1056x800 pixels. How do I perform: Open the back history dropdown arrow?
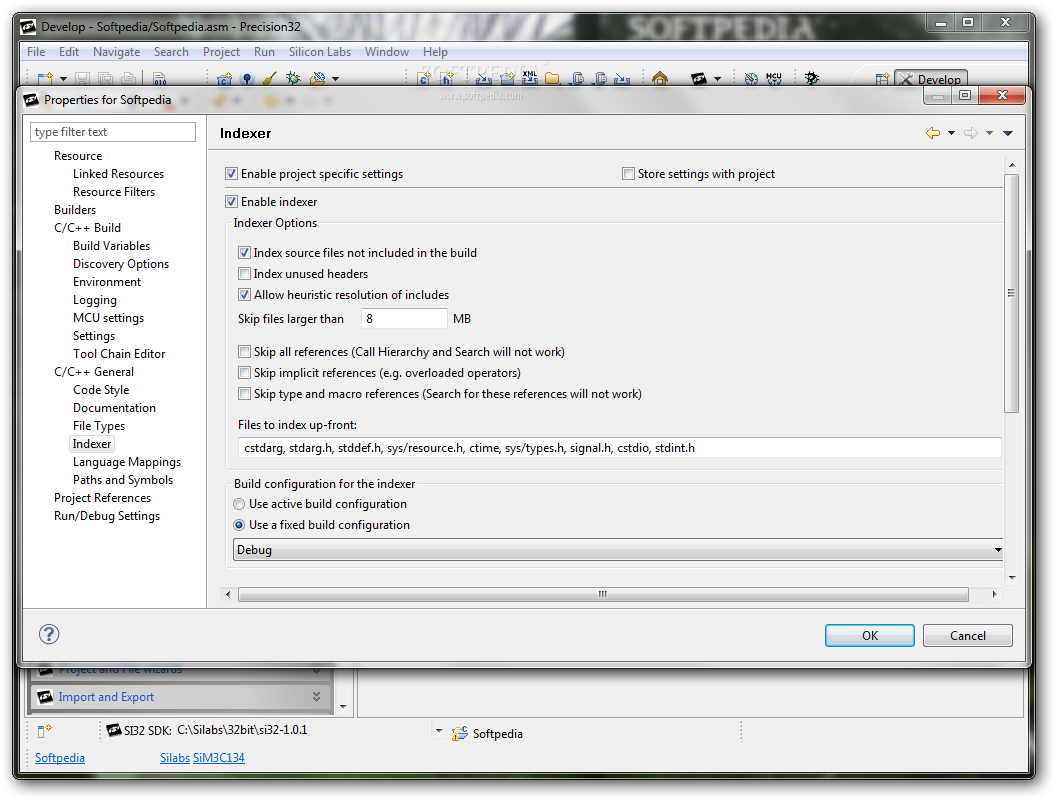point(951,133)
